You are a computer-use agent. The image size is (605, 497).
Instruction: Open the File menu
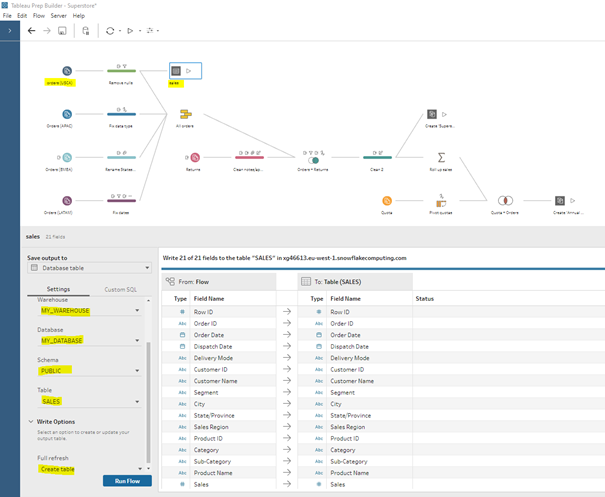(7, 16)
